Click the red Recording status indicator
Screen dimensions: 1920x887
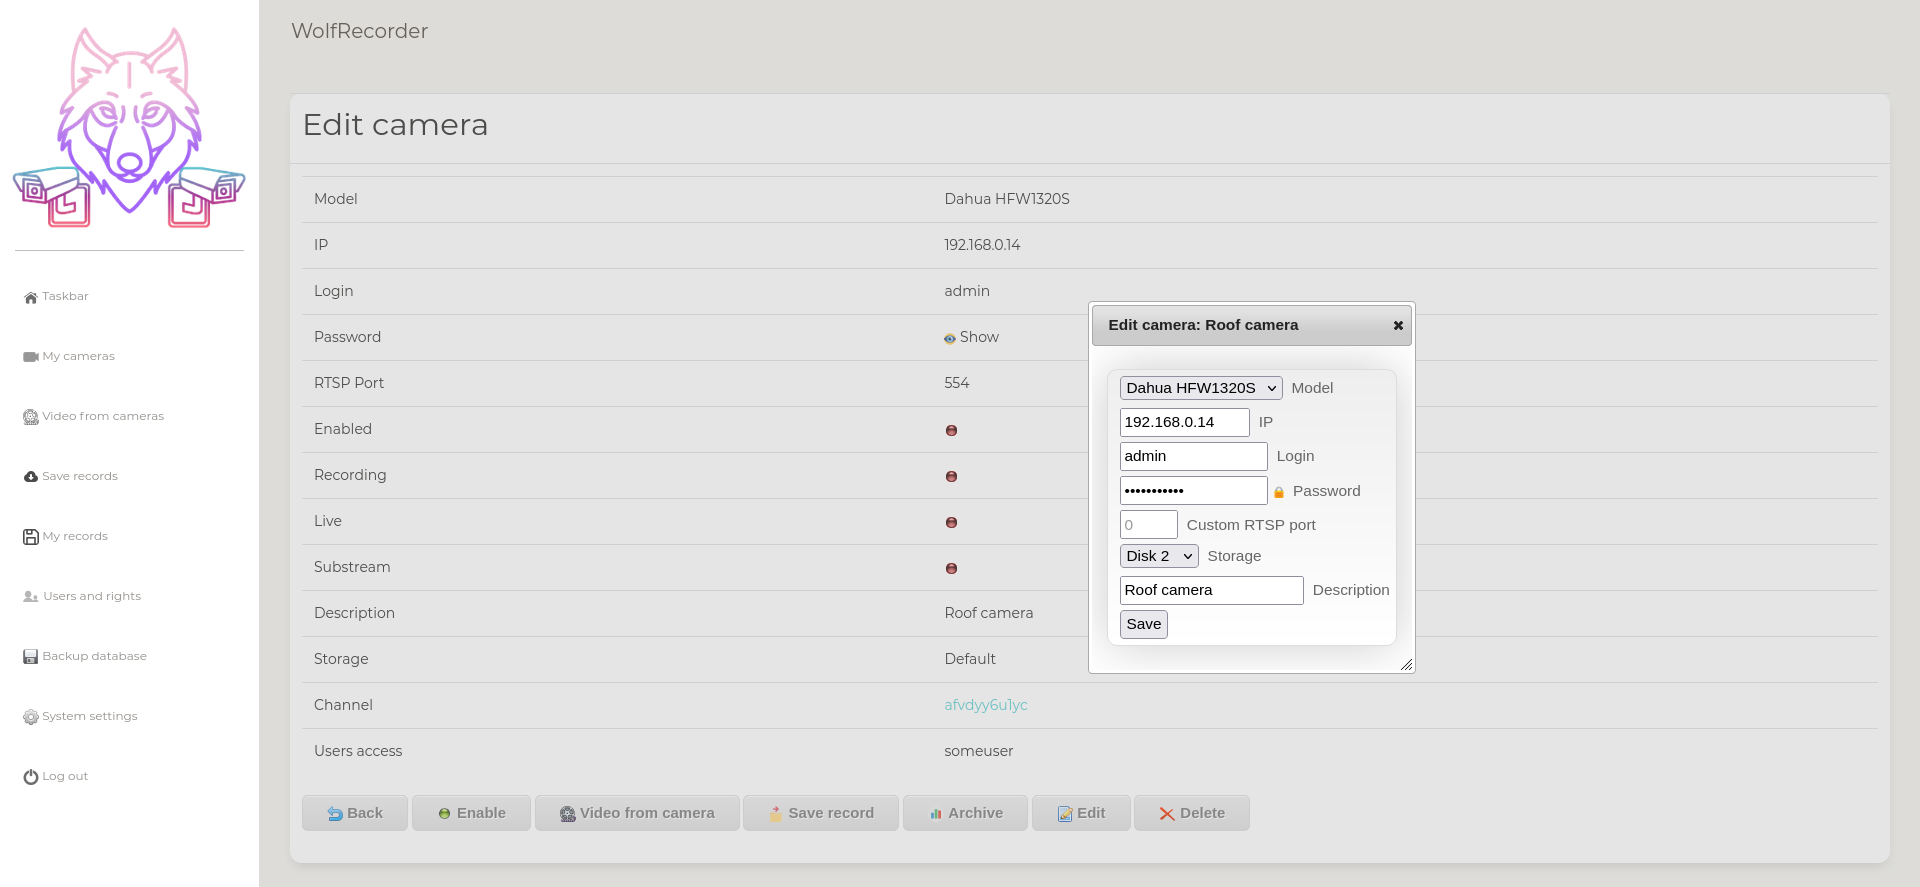click(951, 477)
